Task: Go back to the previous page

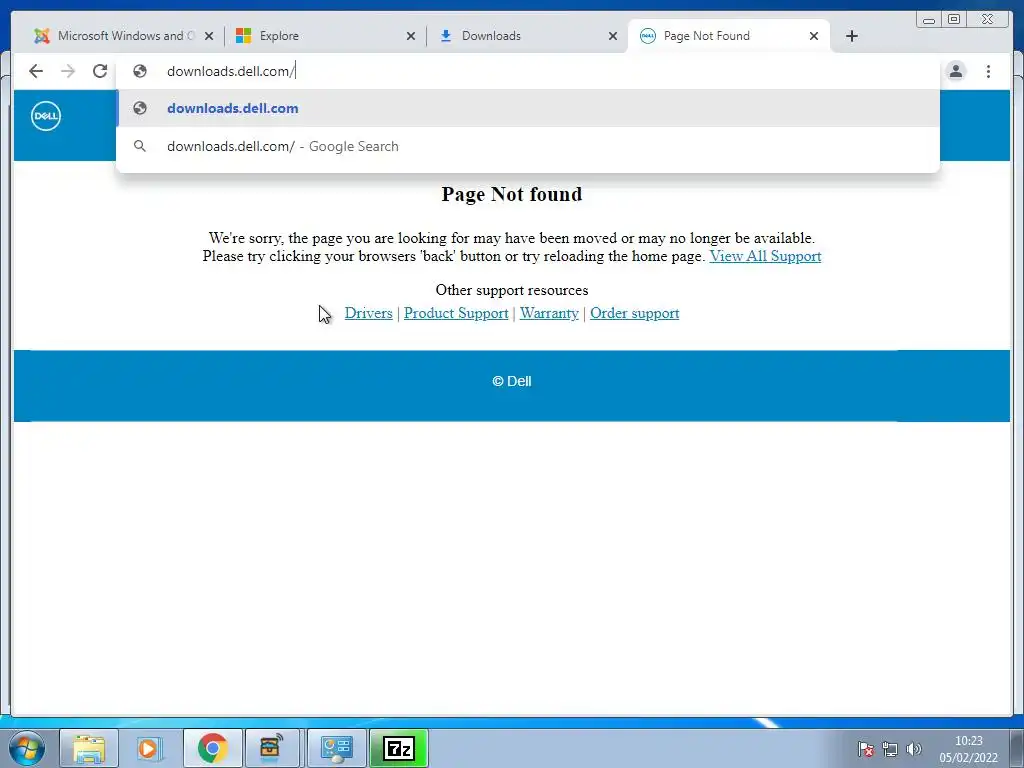Action: click(36, 71)
